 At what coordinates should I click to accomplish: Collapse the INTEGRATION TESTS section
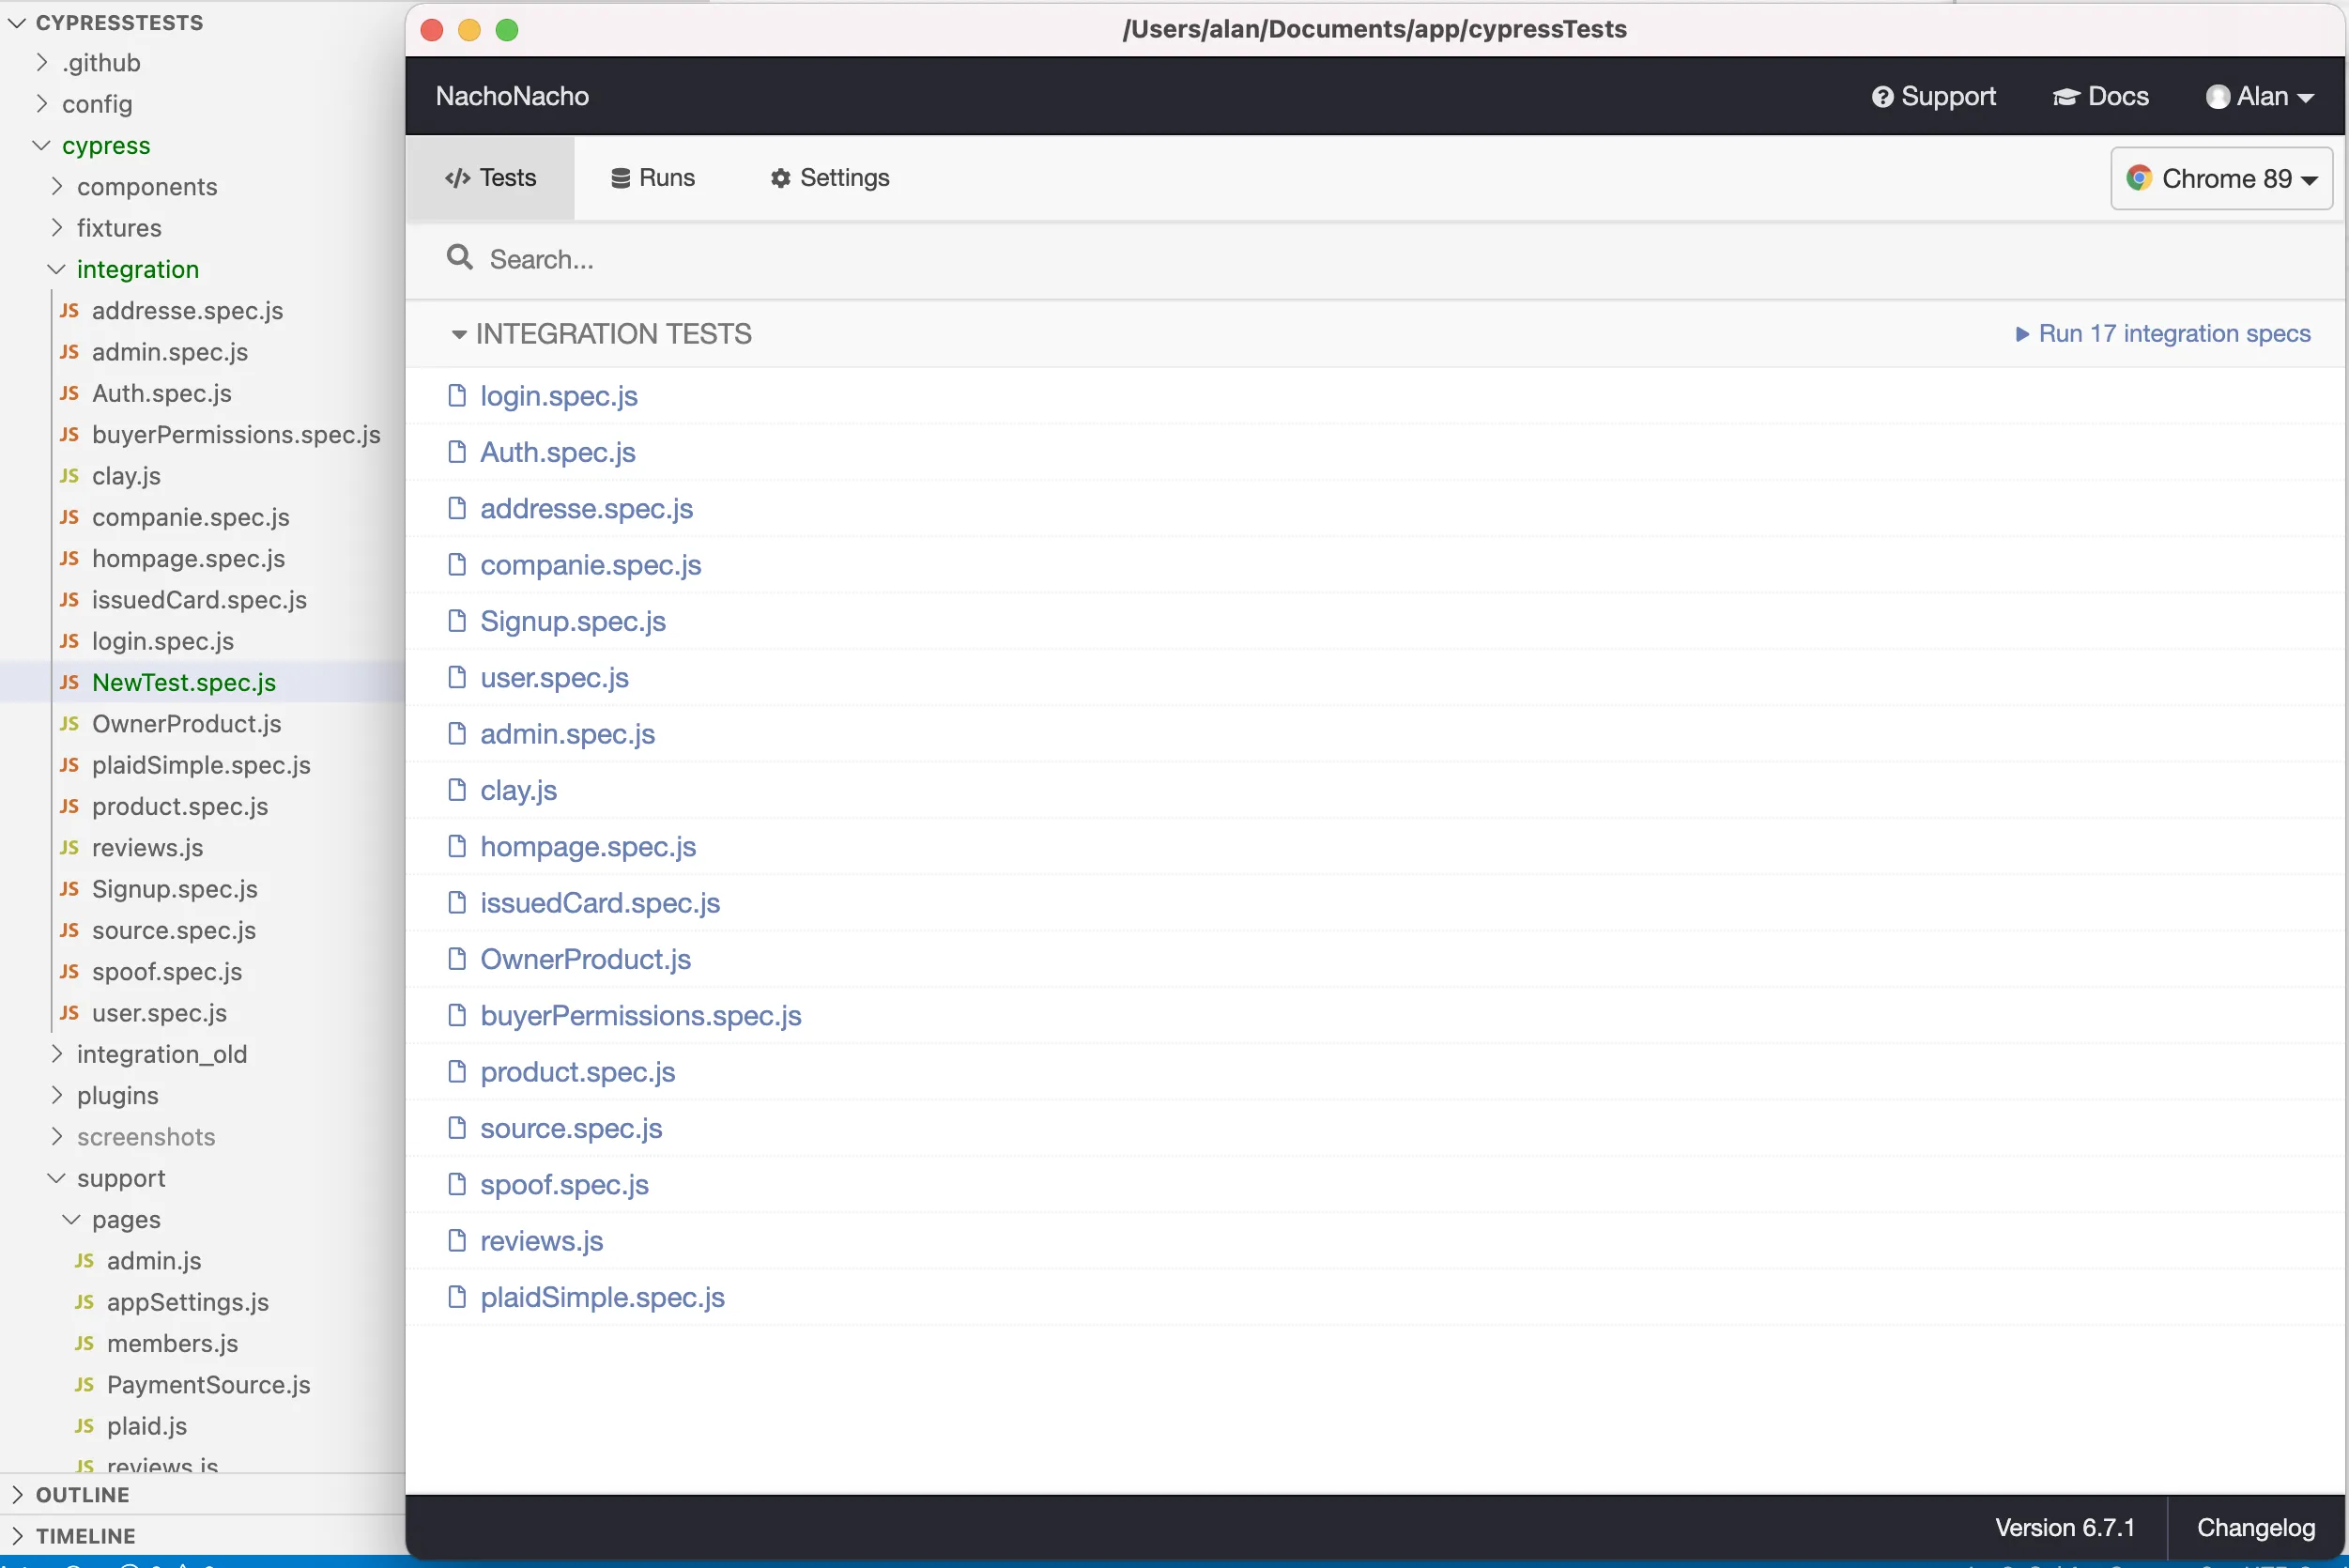point(459,334)
